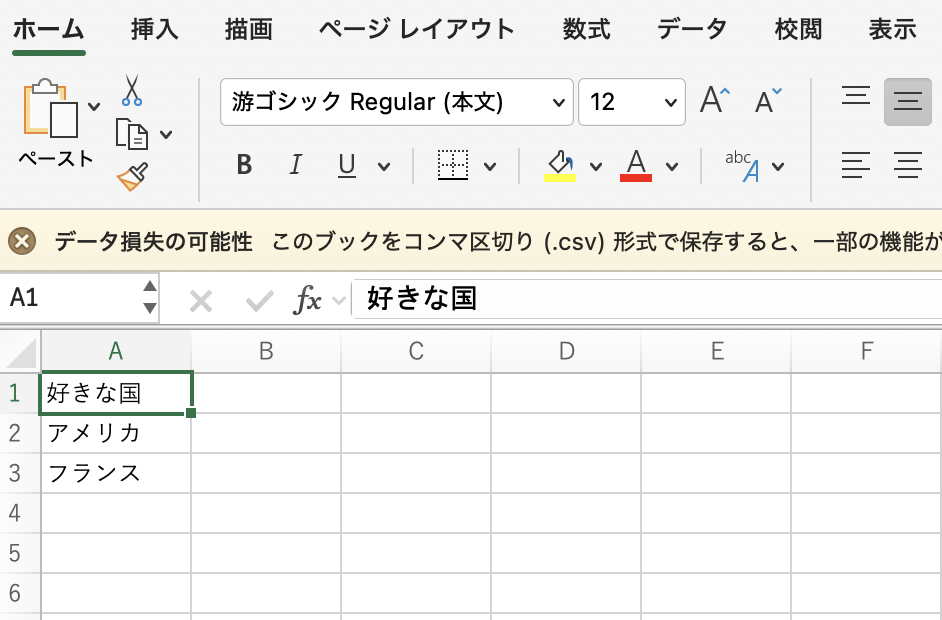The width and height of the screenshot is (942, 620).
Task: Expand the fill color dropdown arrow
Action: coord(596,167)
